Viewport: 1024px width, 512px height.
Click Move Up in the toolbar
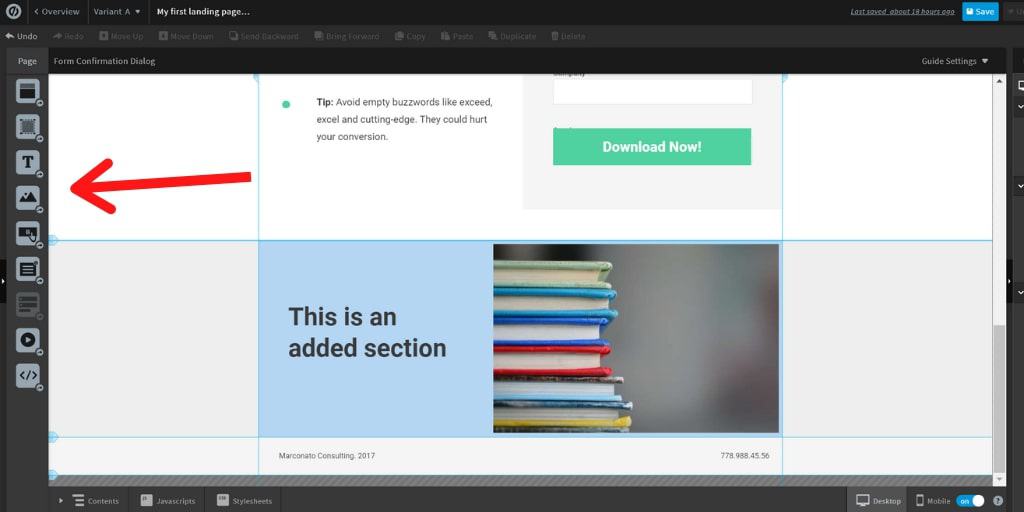[121, 37]
